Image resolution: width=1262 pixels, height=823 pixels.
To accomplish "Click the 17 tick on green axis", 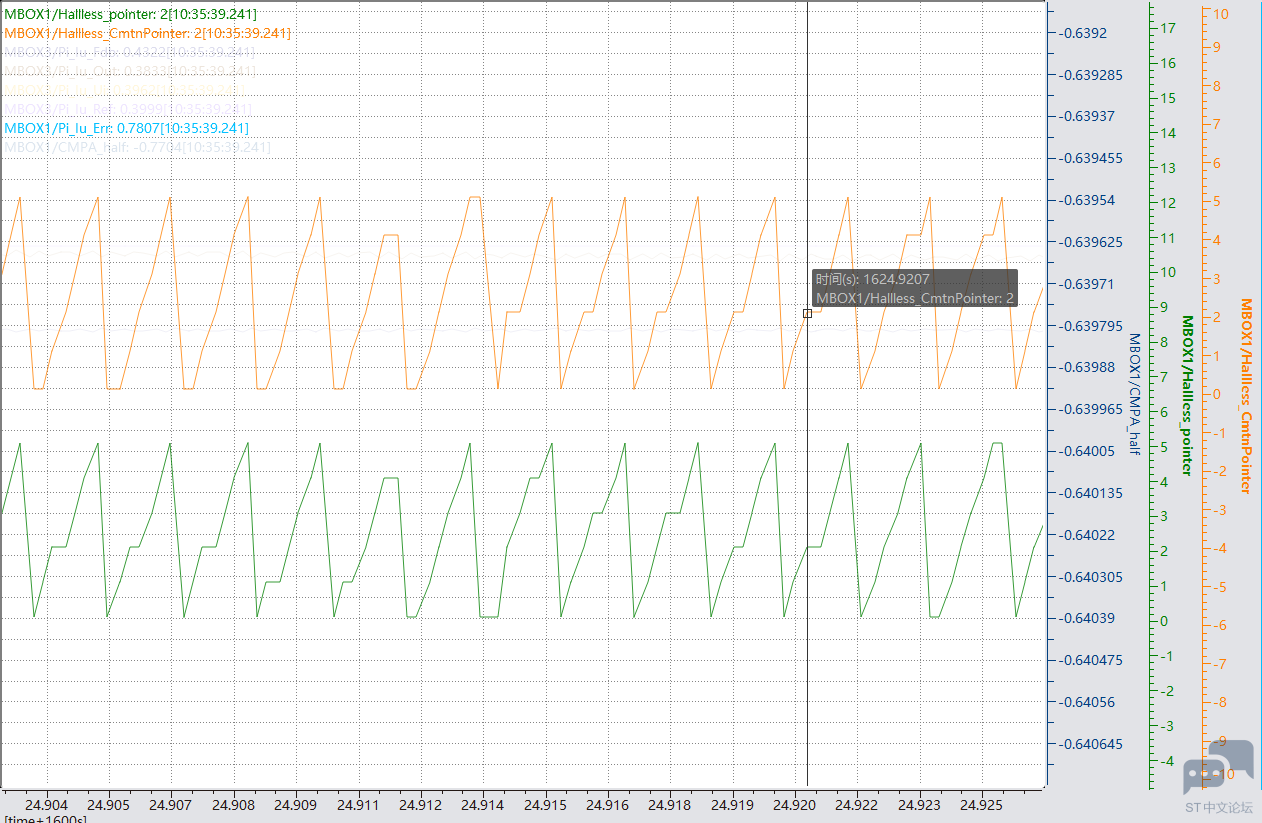I will point(1166,28).
